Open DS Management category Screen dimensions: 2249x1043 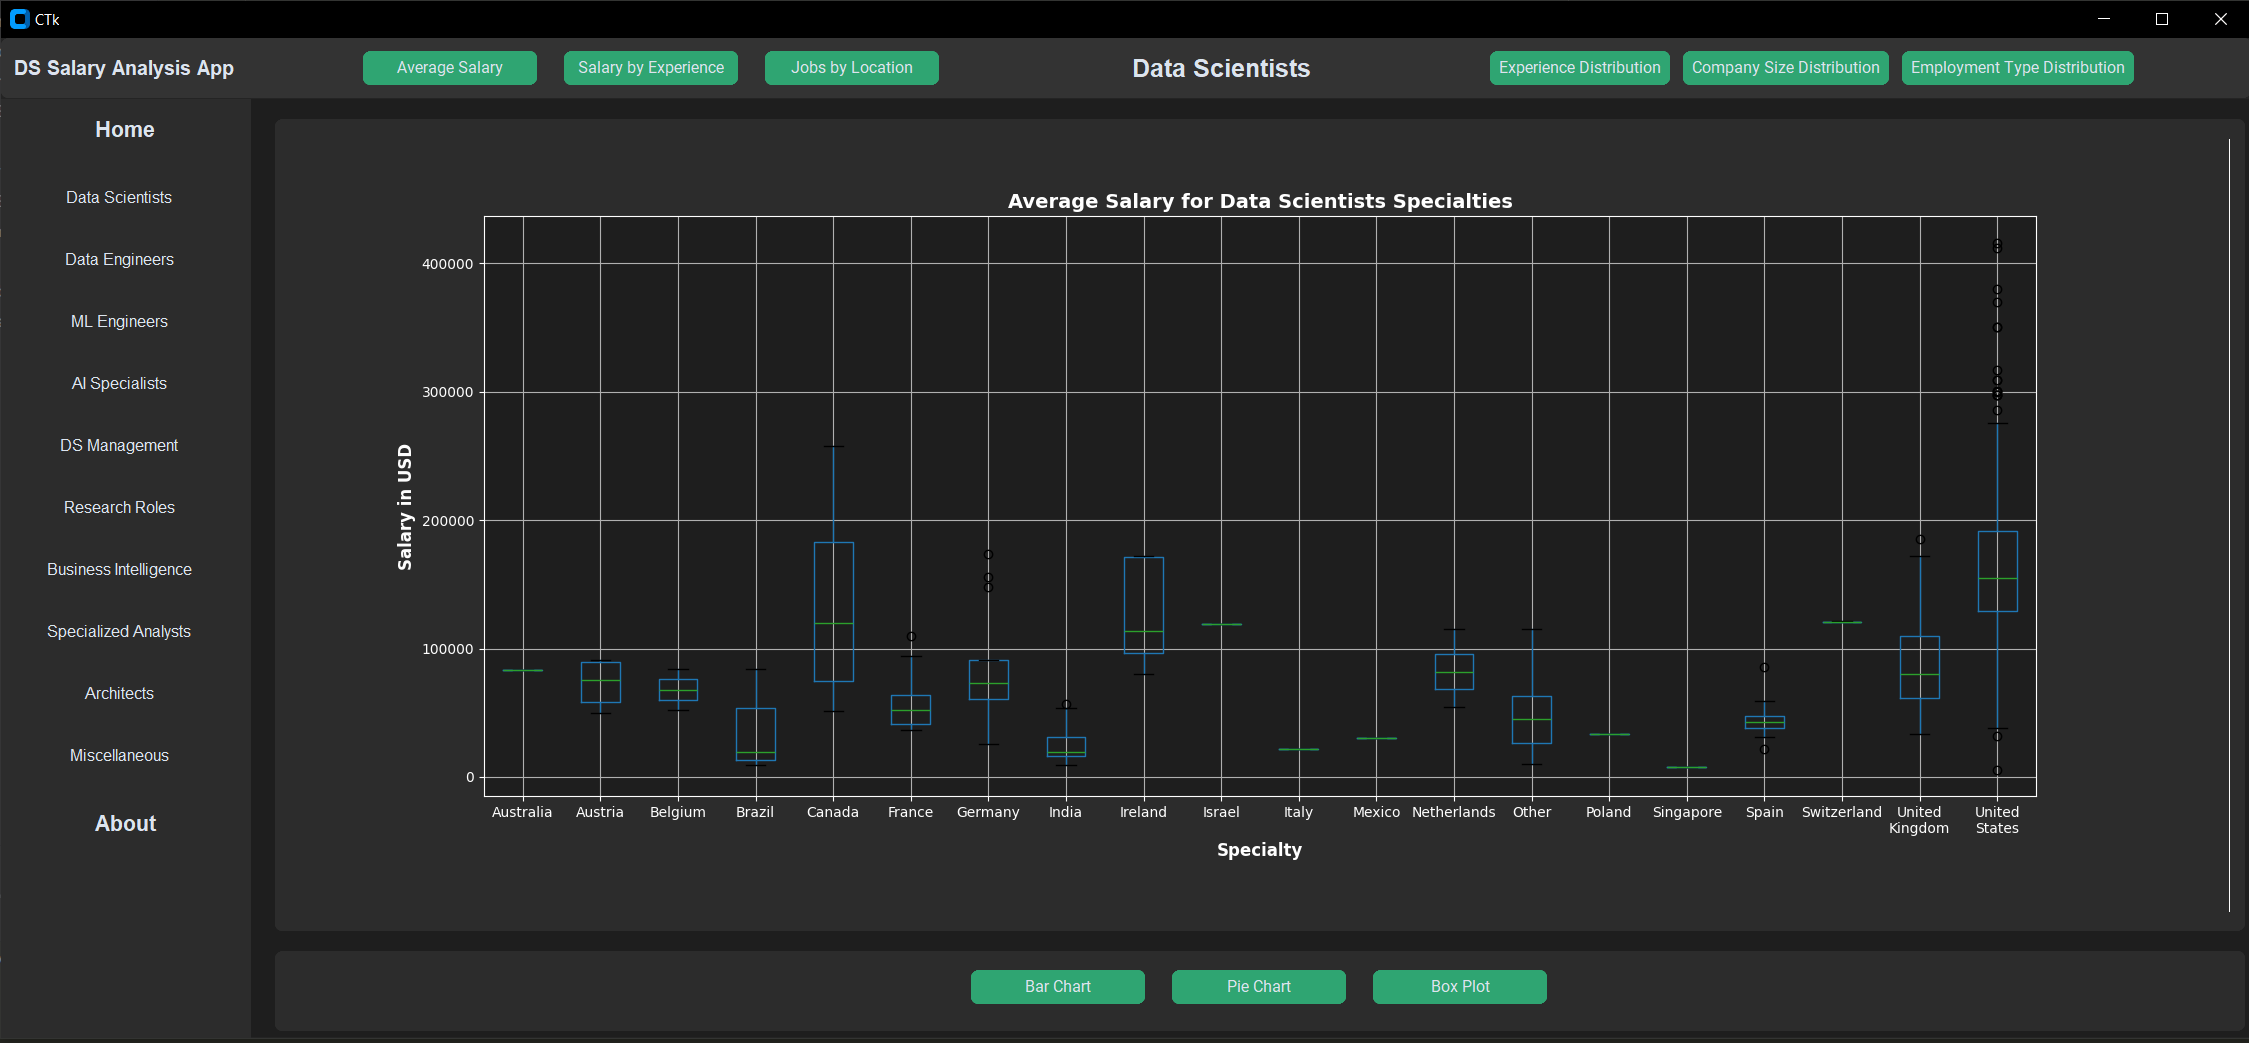point(118,445)
